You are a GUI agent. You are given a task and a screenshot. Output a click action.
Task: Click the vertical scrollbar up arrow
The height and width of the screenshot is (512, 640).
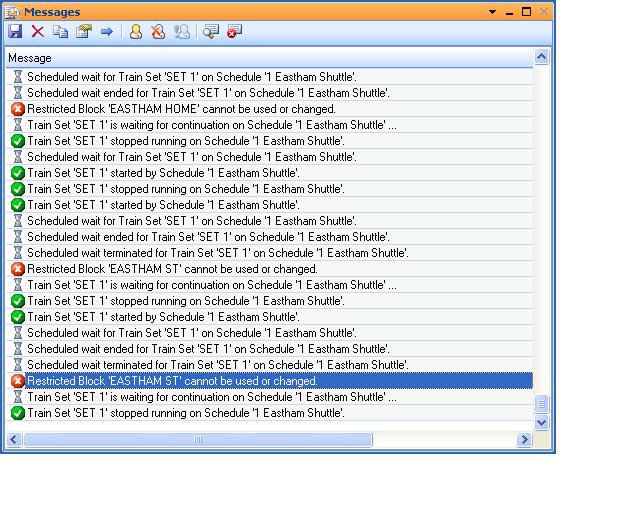[542, 57]
